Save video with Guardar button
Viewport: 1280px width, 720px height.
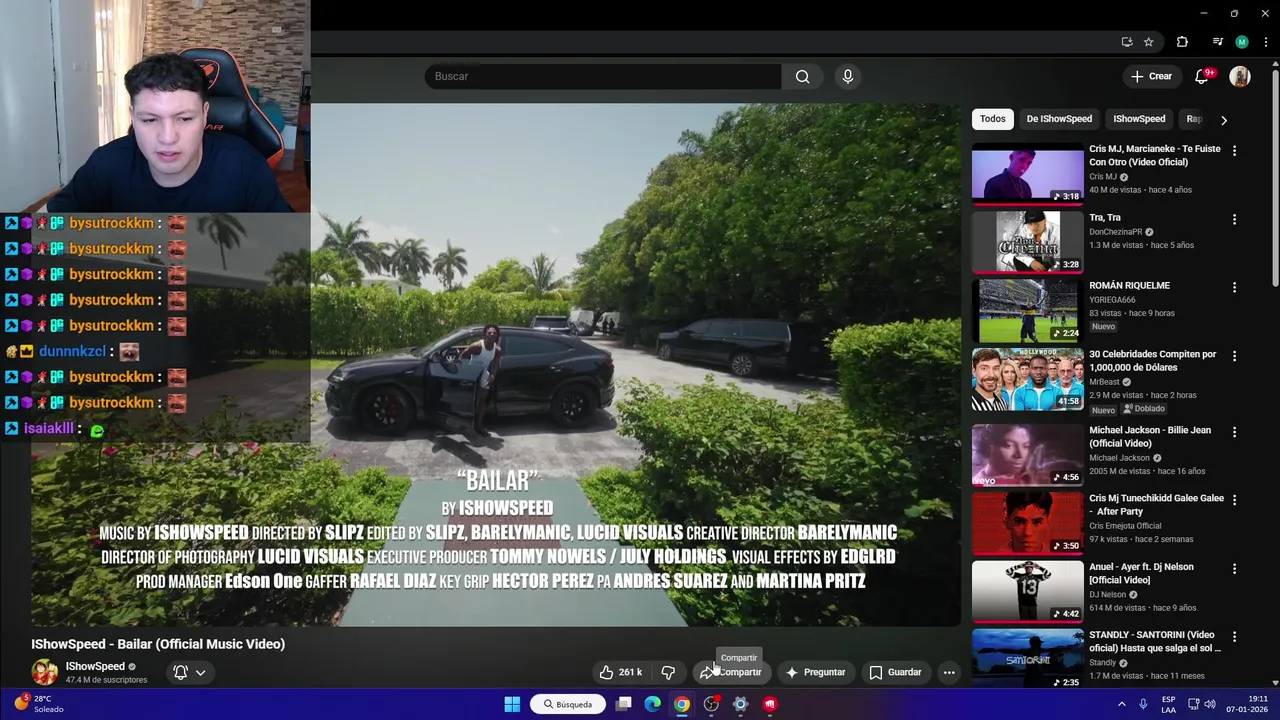895,672
